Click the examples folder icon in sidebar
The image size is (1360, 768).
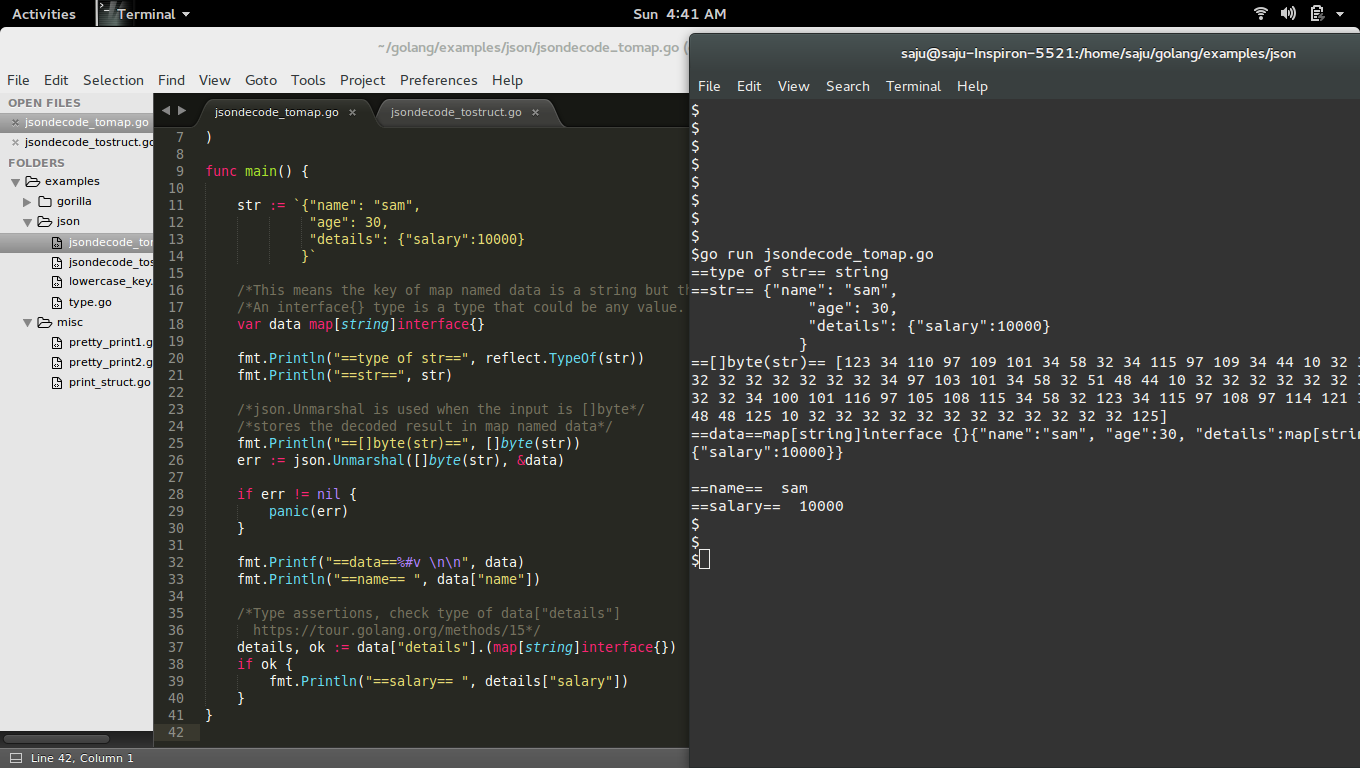[x=32, y=181]
